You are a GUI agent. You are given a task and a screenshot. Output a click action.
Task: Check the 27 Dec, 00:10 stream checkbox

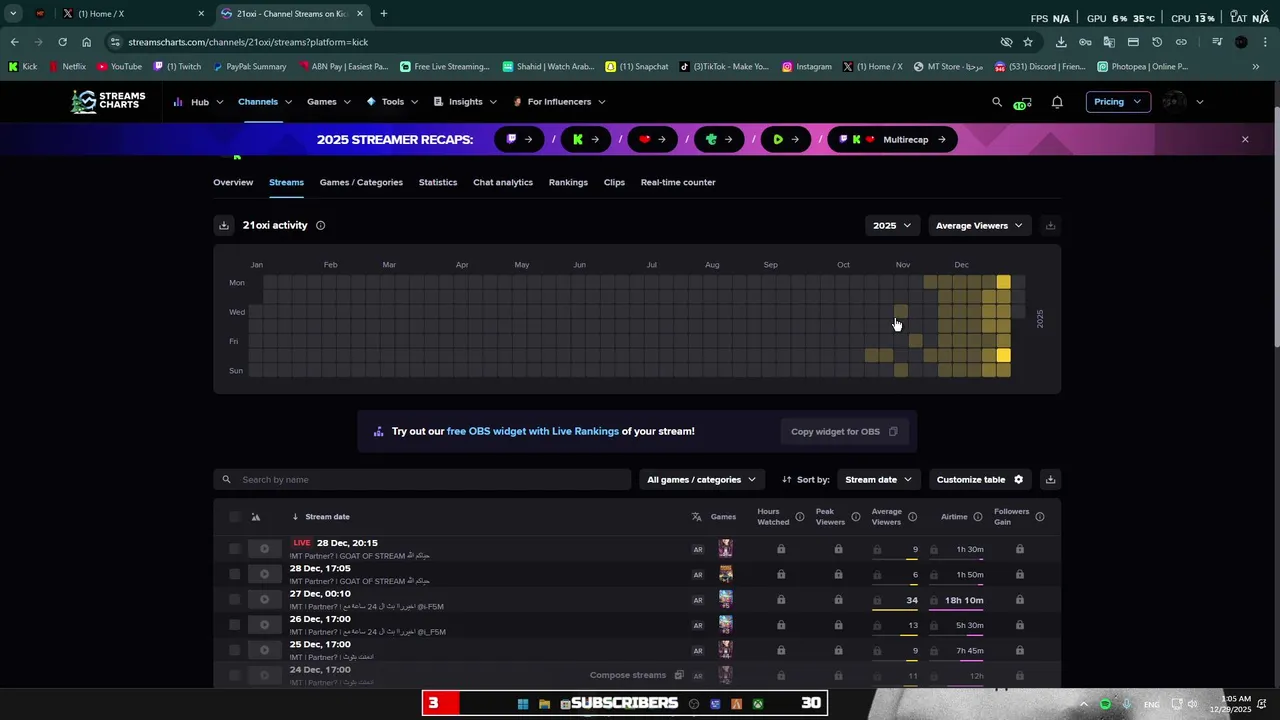pyautogui.click(x=235, y=600)
